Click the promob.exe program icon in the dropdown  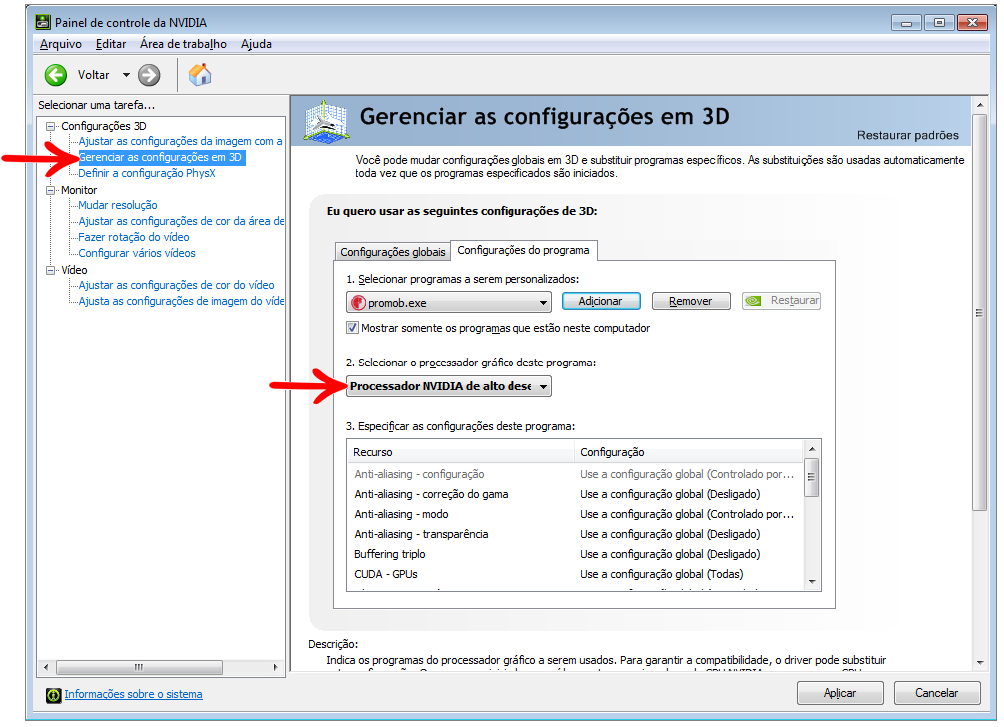click(359, 302)
